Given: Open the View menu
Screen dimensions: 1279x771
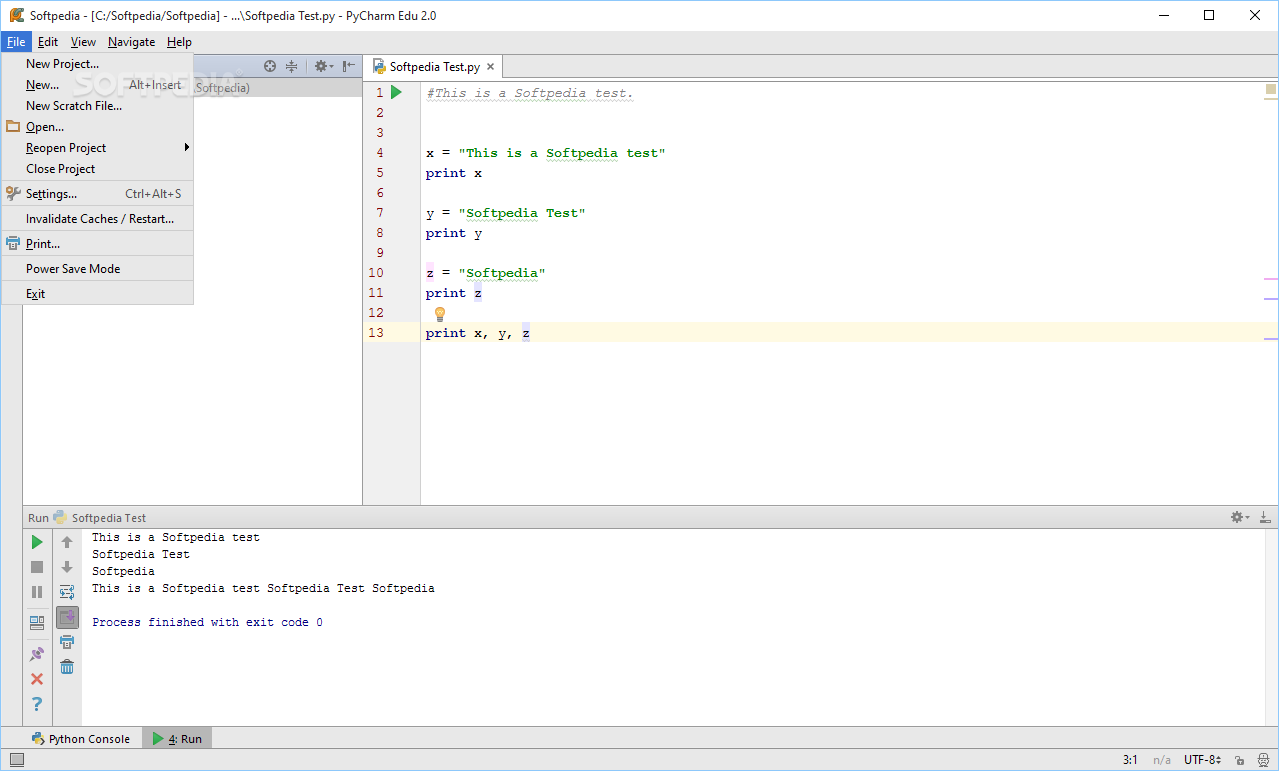Looking at the screenshot, I should pos(83,42).
